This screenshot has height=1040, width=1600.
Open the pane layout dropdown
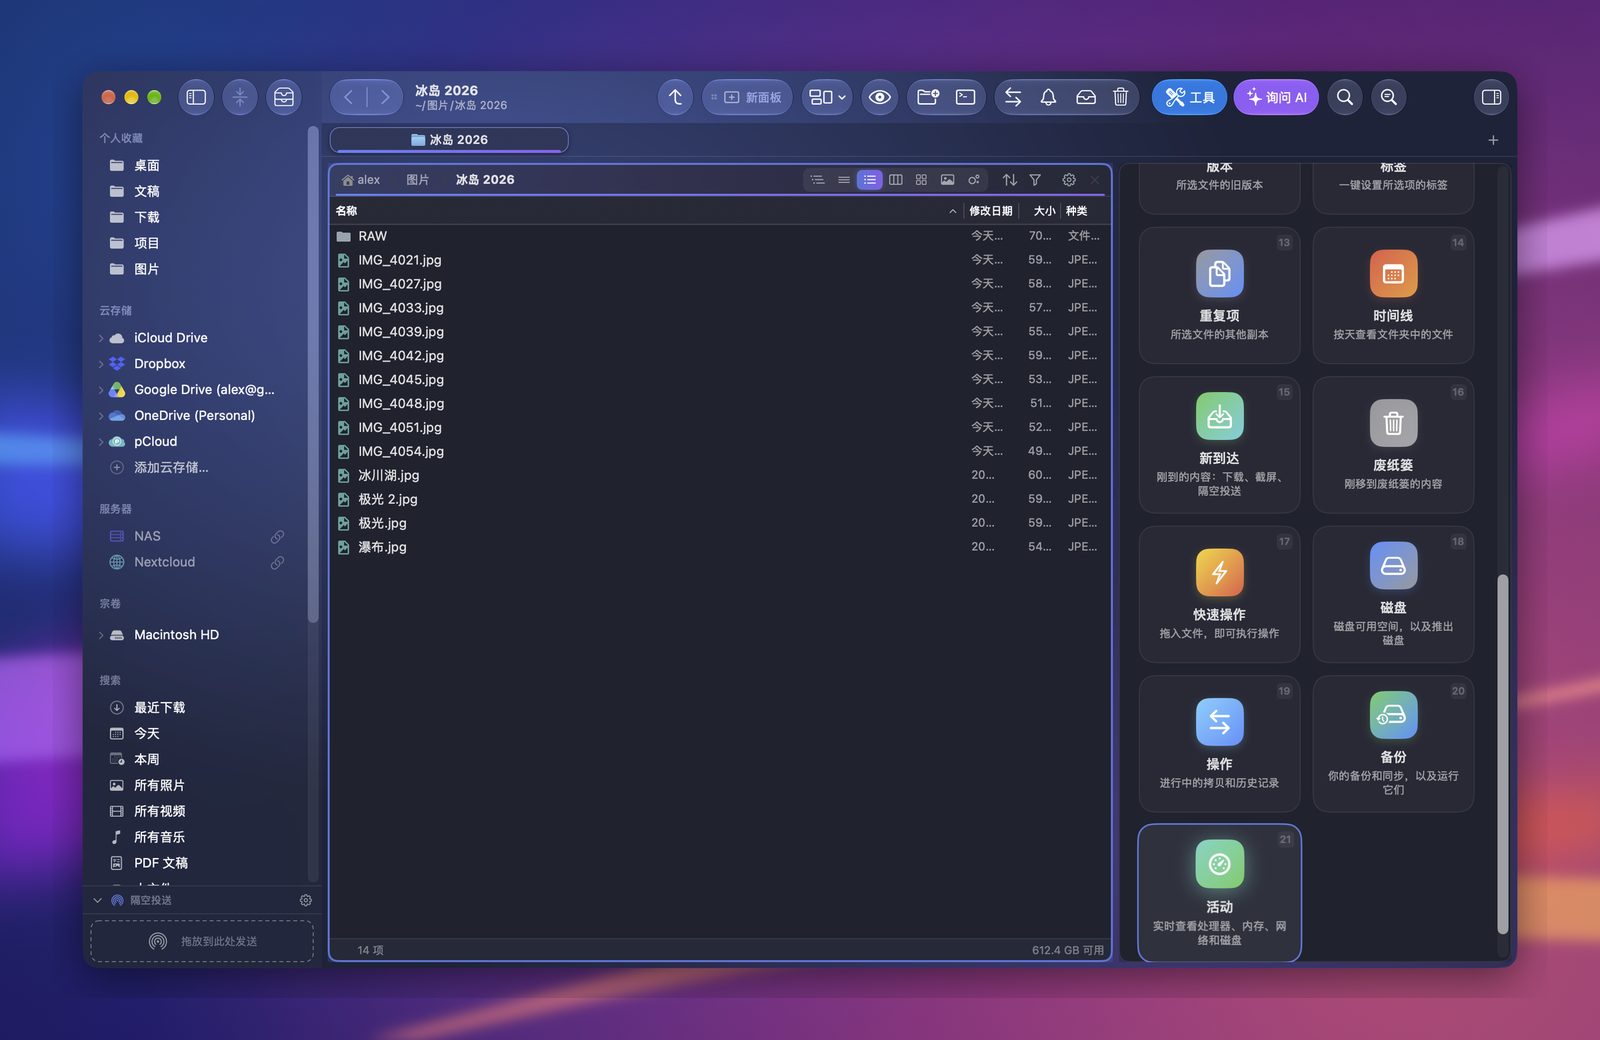pyautogui.click(x=827, y=97)
